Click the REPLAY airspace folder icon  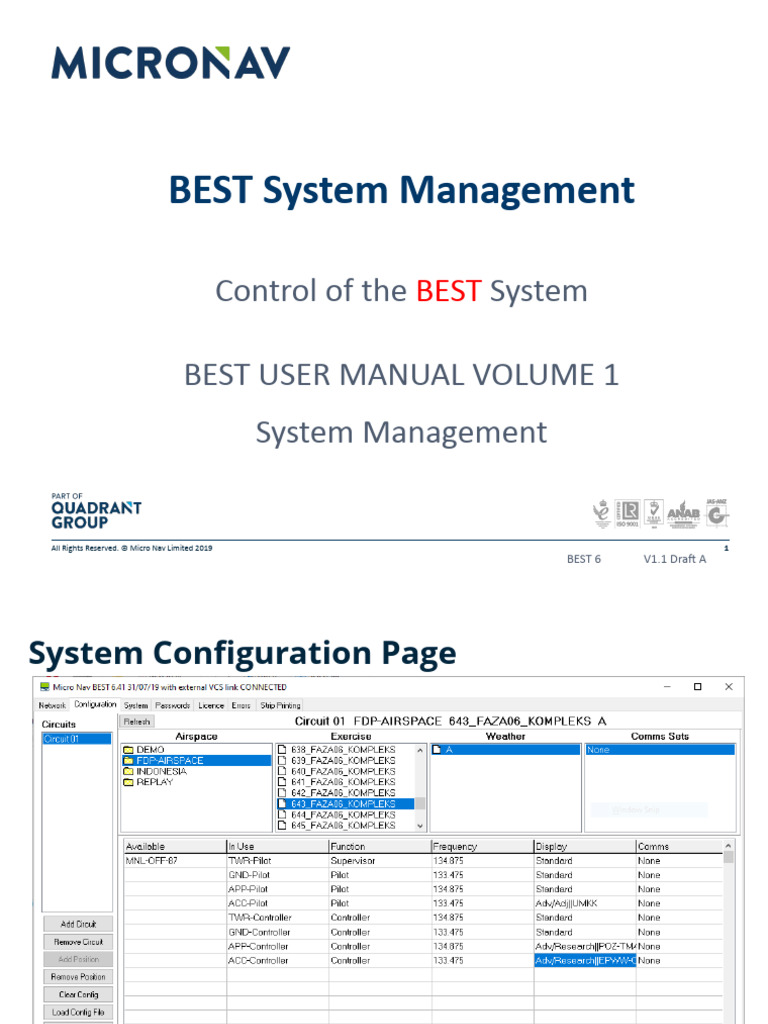(128, 782)
